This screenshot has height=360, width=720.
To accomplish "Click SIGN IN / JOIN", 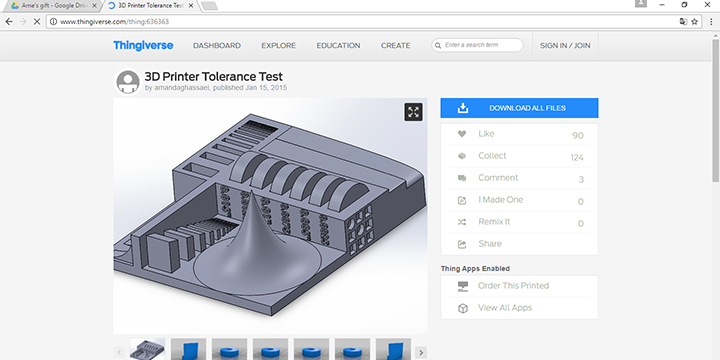I will (x=565, y=45).
